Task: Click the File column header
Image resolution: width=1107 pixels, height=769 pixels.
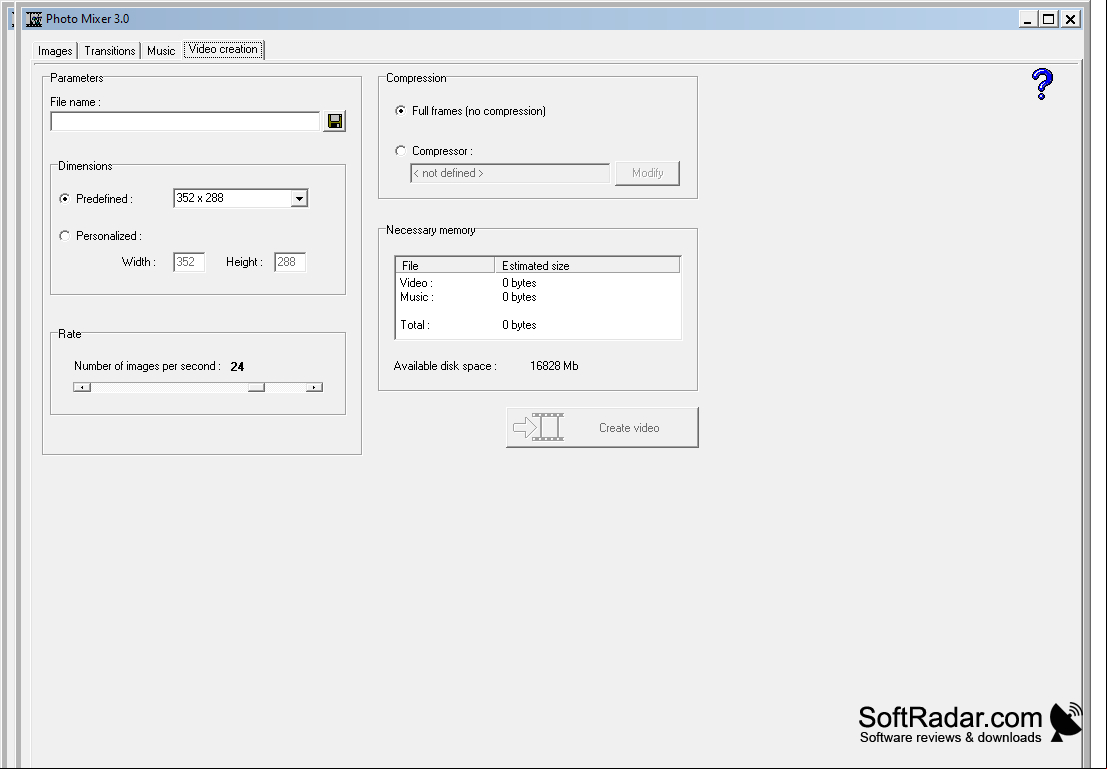Action: [x=445, y=266]
